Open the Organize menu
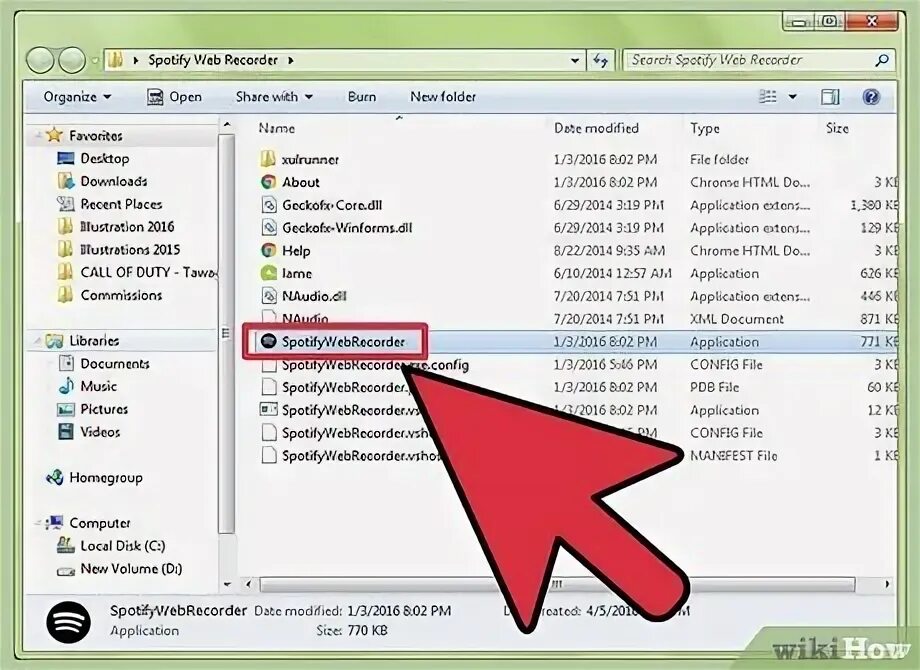This screenshot has width=920, height=670. (77, 97)
